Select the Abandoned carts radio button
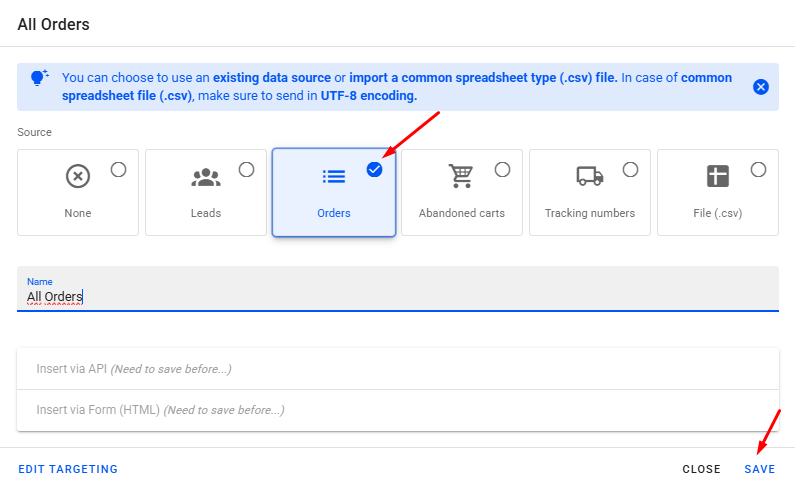This screenshot has height=488, width=795. (502, 170)
